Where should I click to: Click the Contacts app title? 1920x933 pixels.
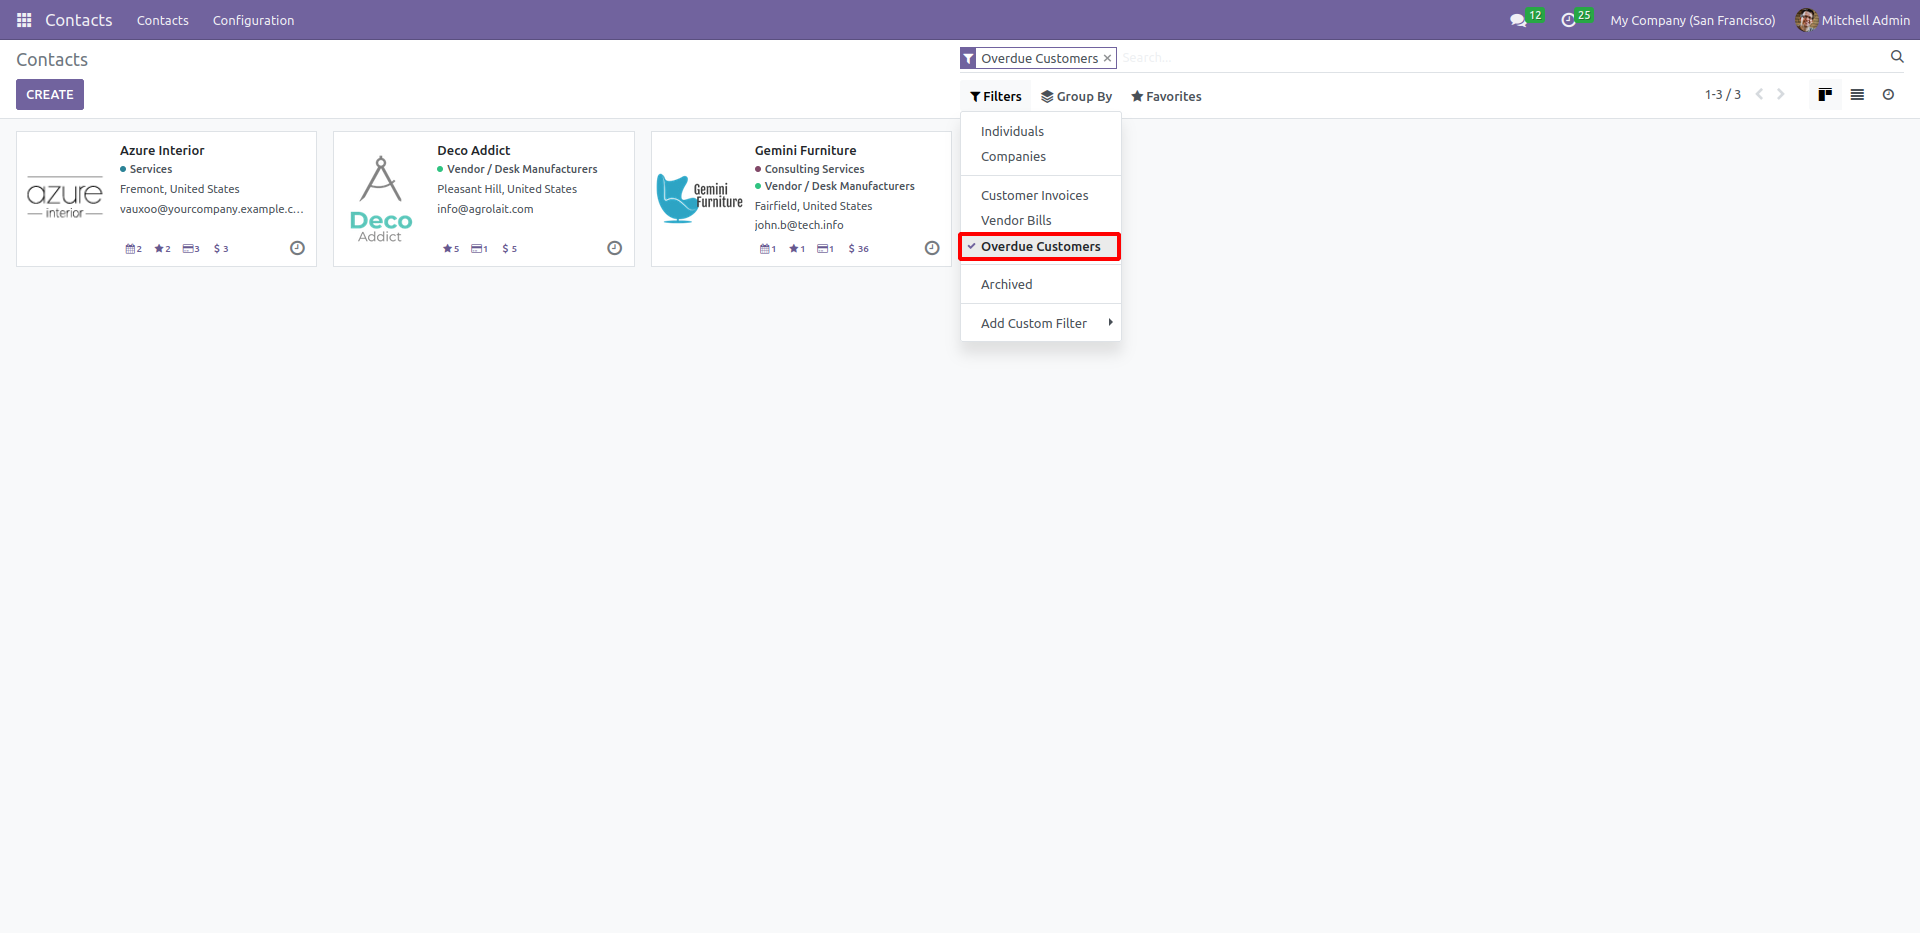(79, 20)
